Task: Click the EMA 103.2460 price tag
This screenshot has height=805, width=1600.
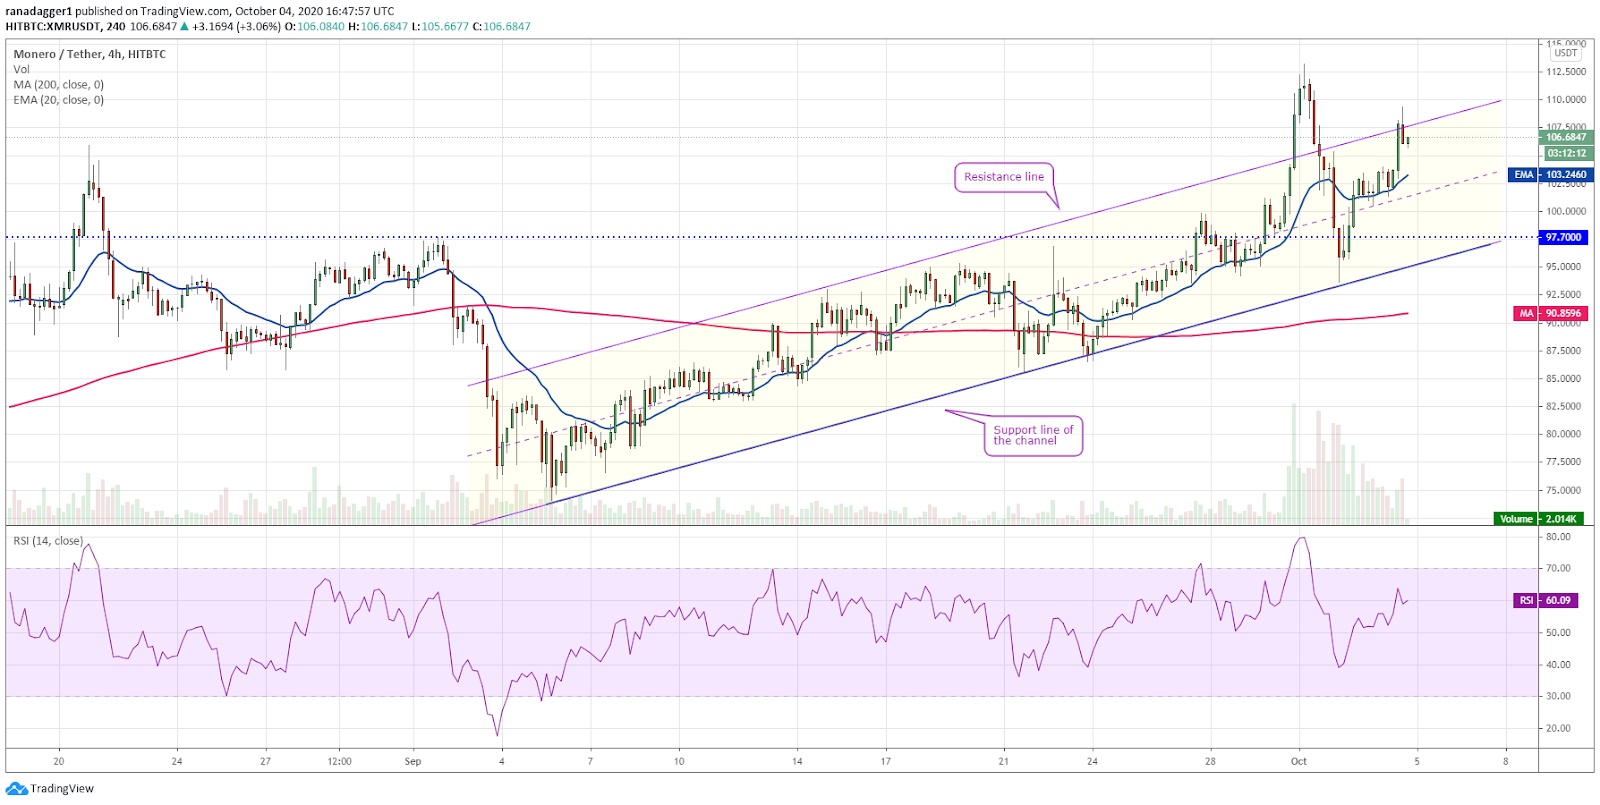Action: [1550, 174]
